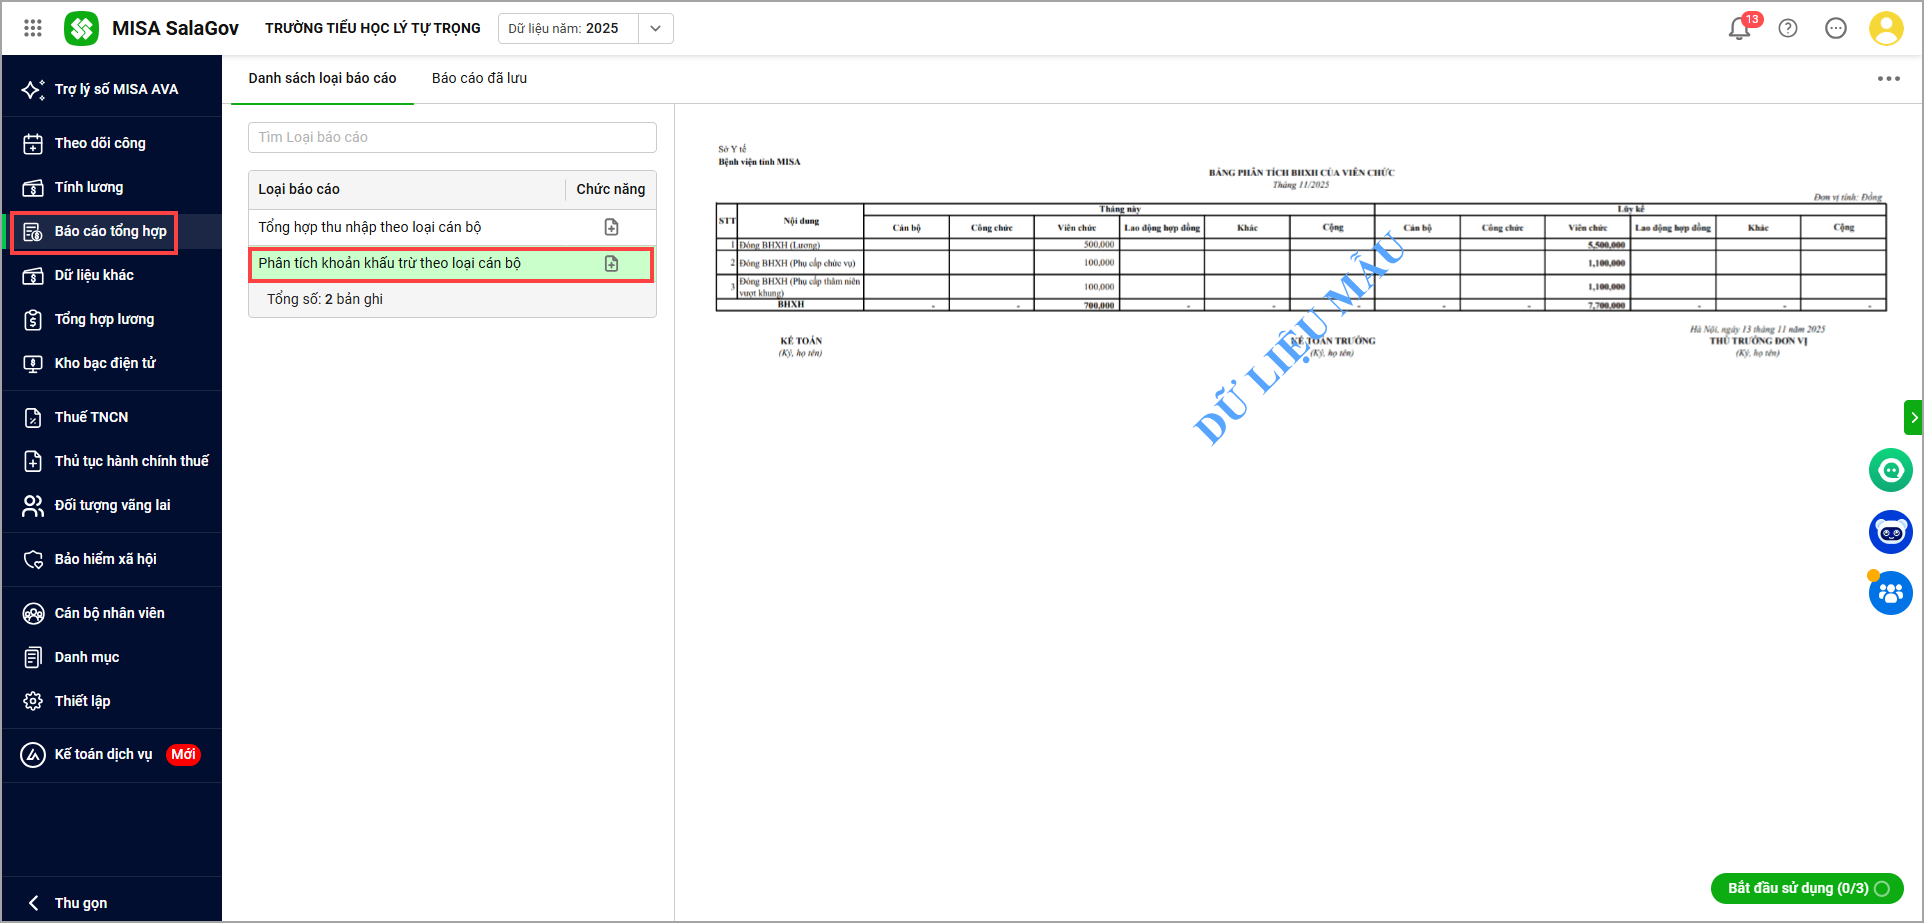Open the blue robot assistant icon

(x=1890, y=532)
